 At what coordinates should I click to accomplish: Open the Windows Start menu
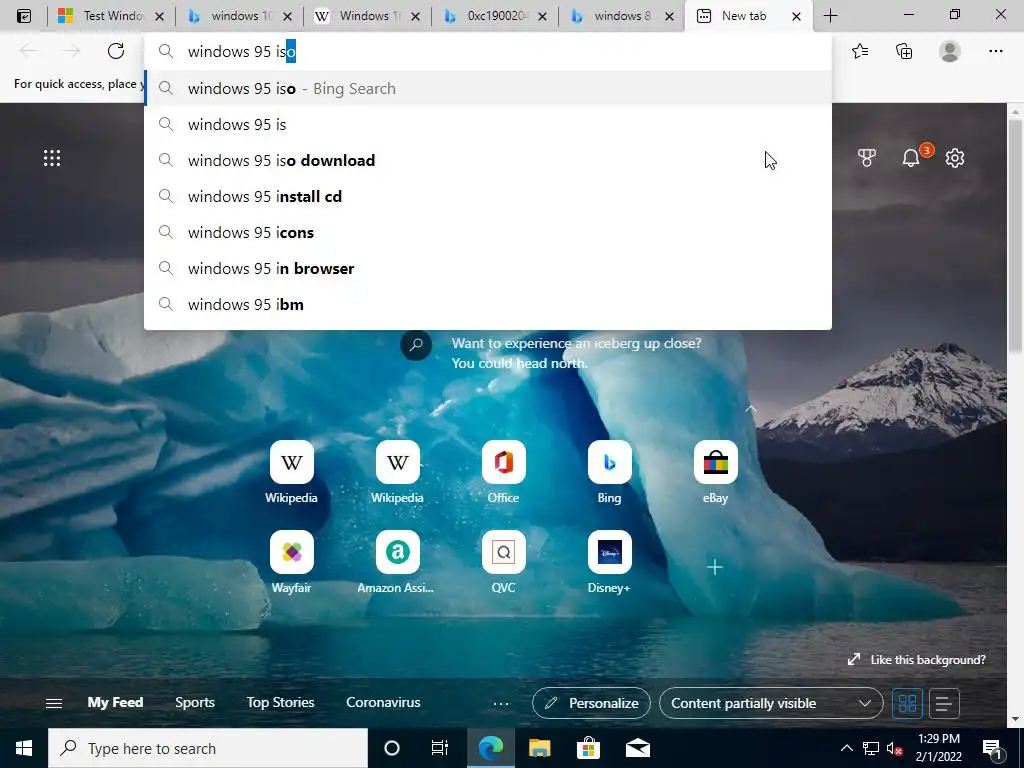click(24, 748)
